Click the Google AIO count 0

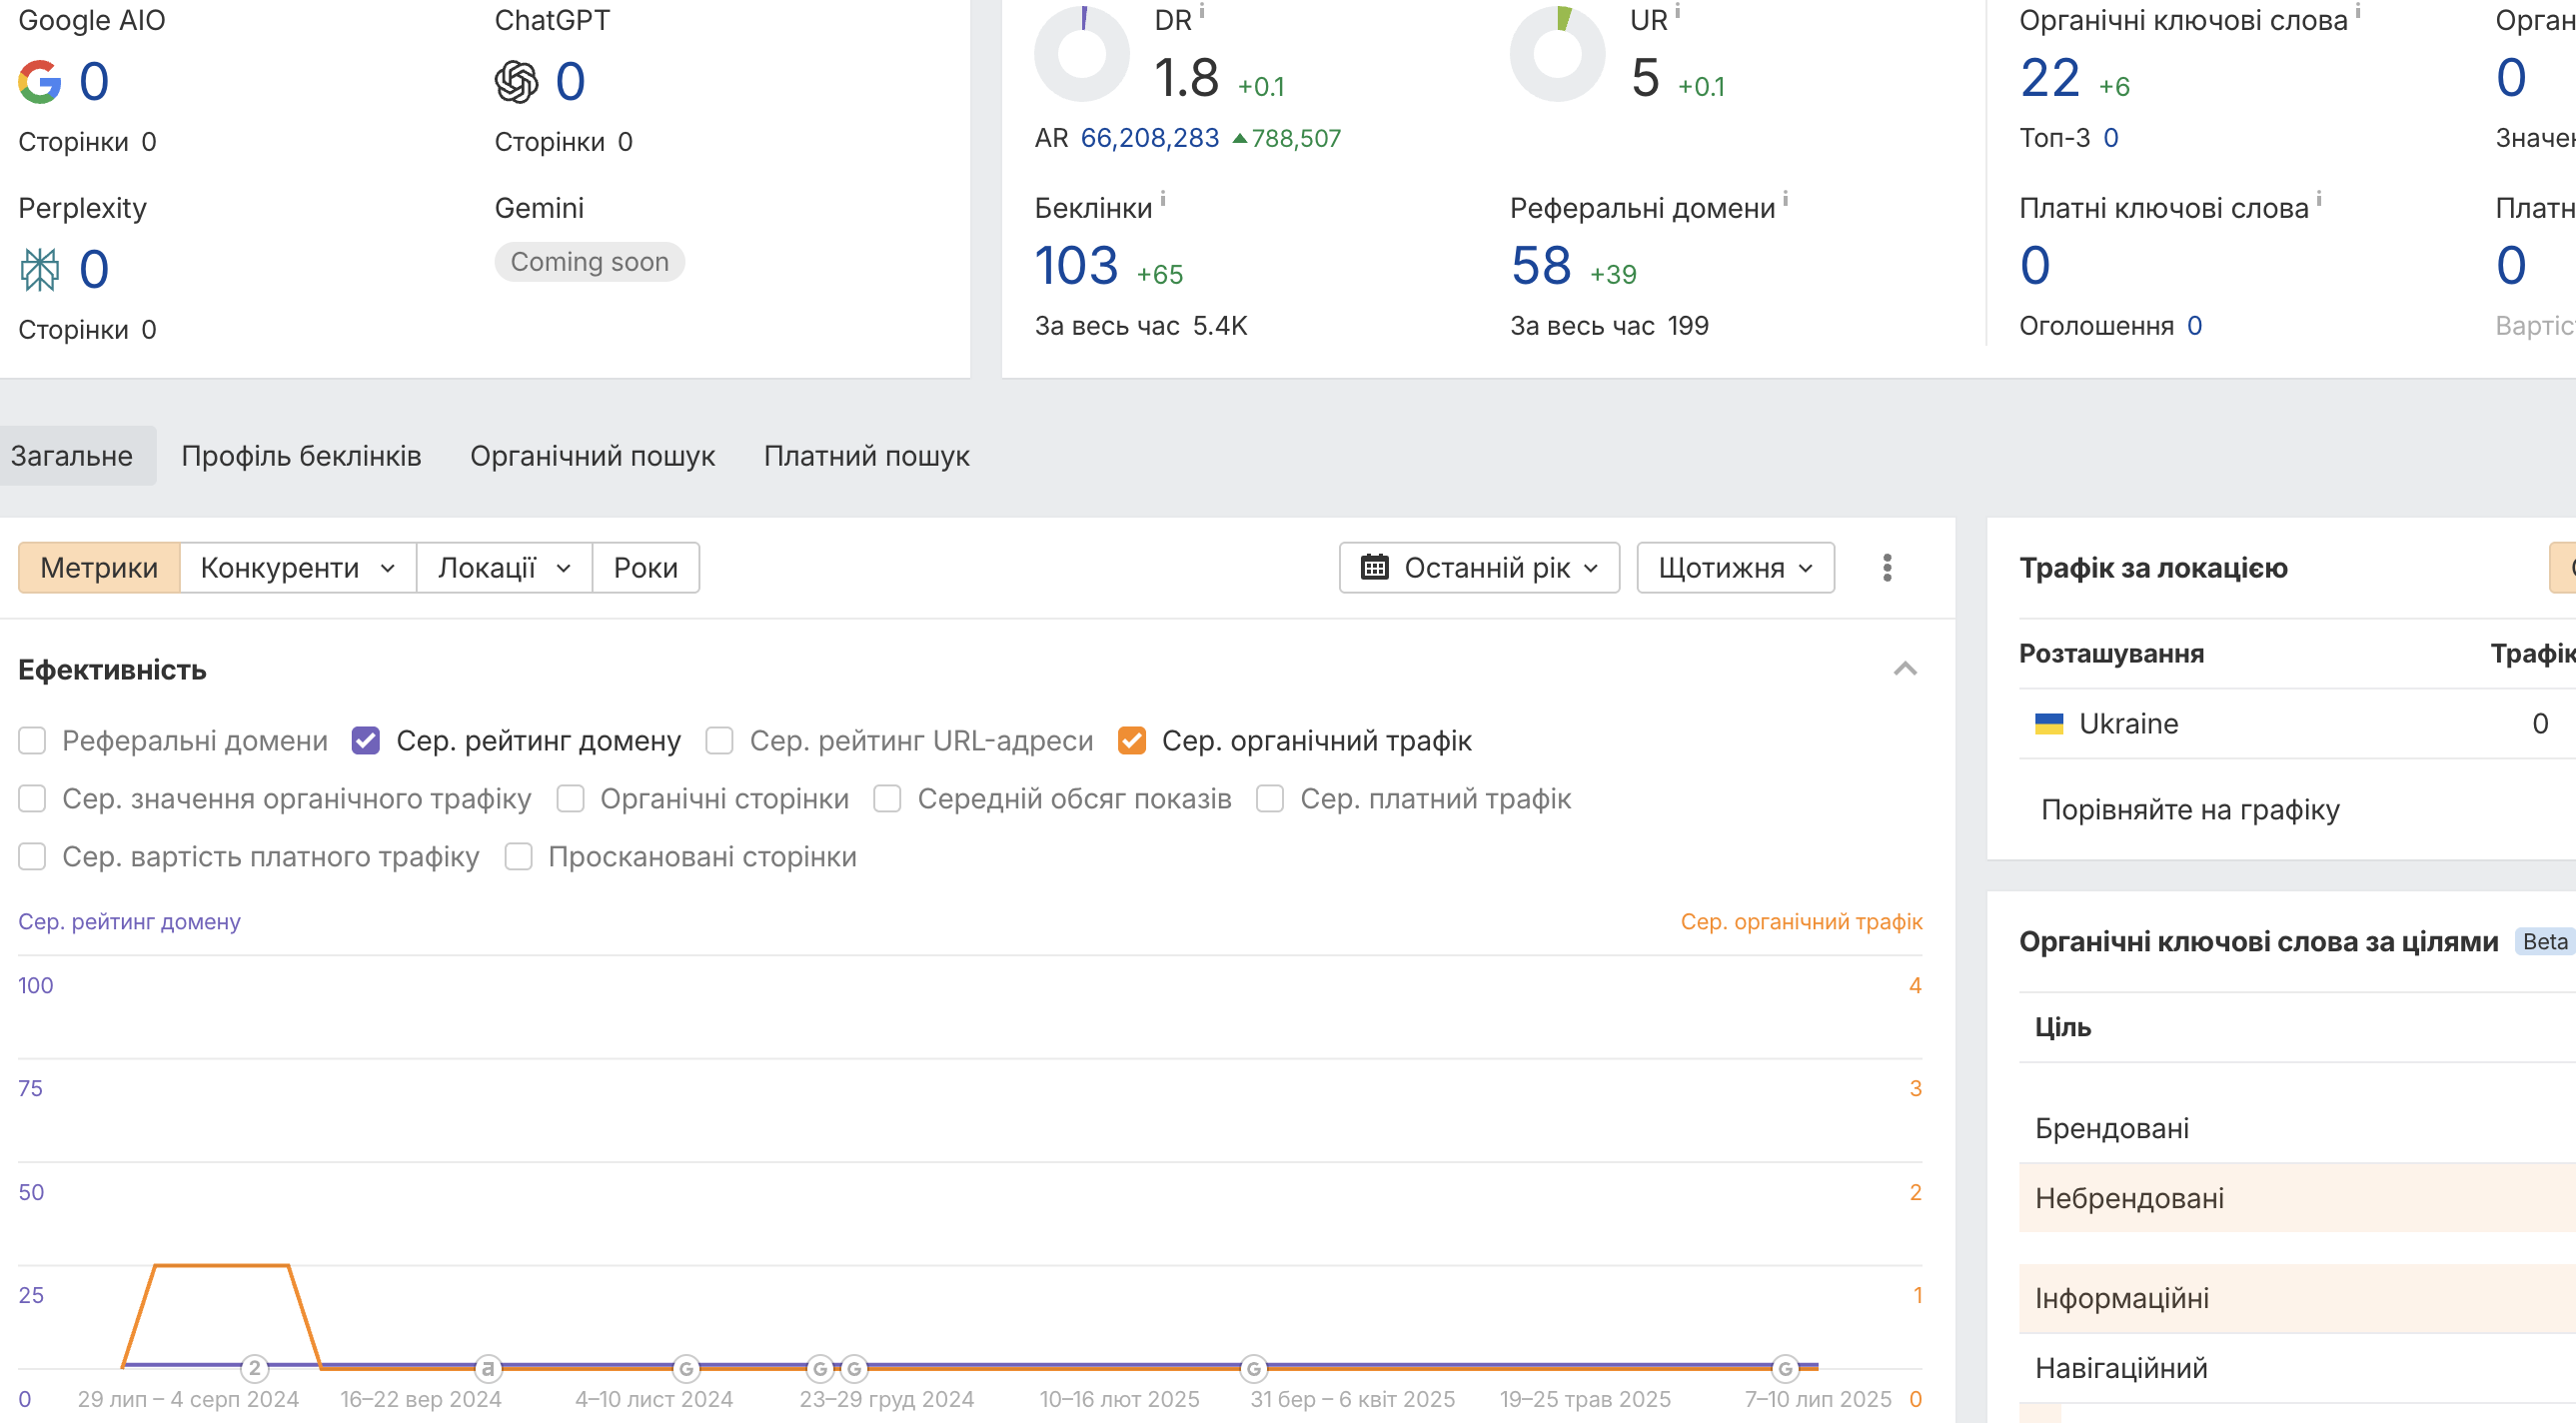pos(94,82)
